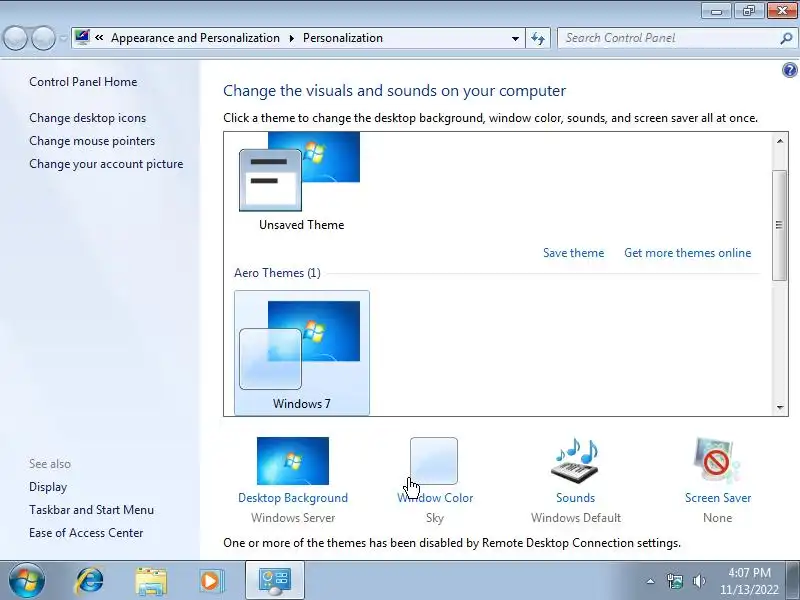Image resolution: width=800 pixels, height=600 pixels.
Task: Click the network tray icon
Action: coord(674,581)
